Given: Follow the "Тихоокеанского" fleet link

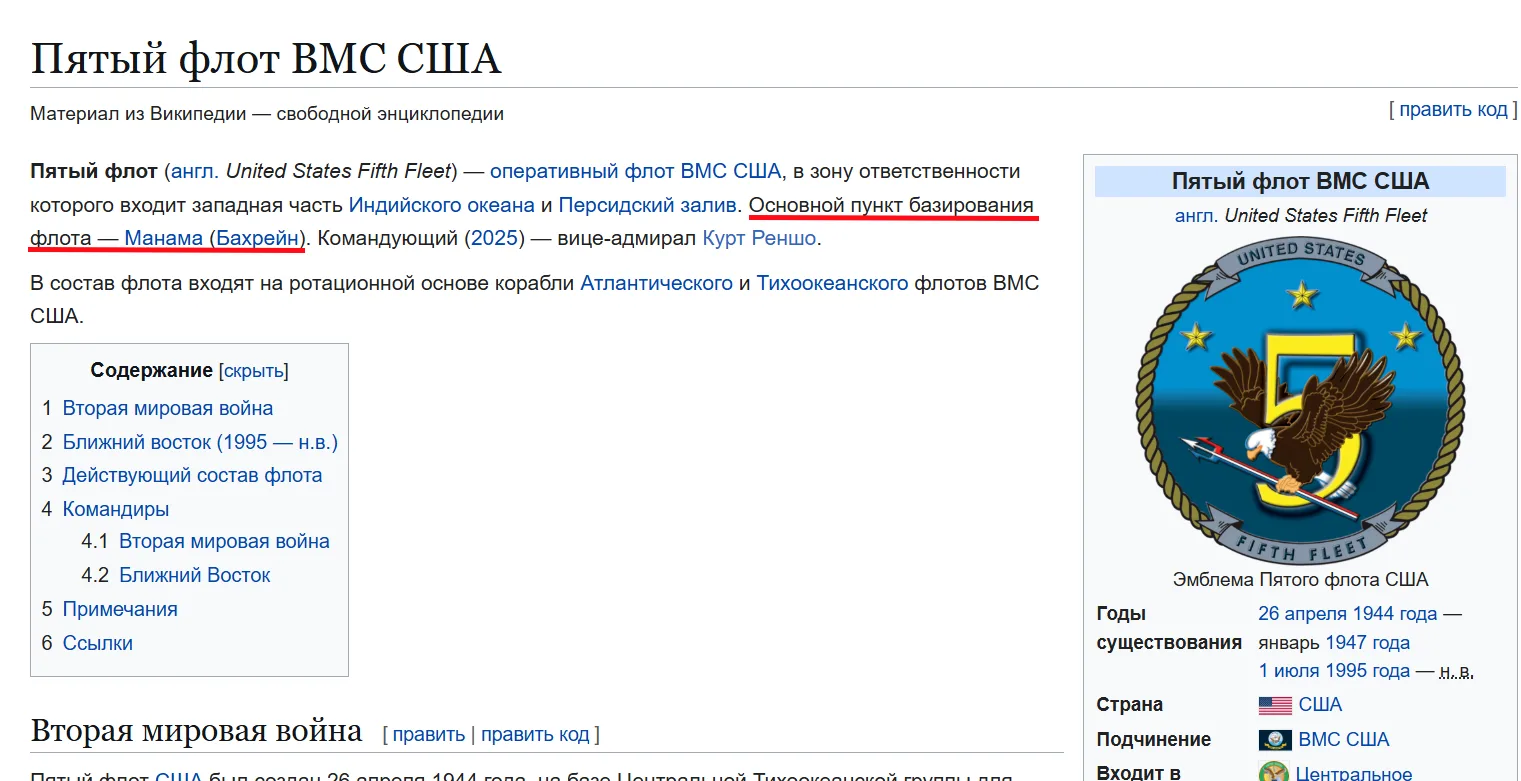Looking at the screenshot, I should (x=832, y=283).
